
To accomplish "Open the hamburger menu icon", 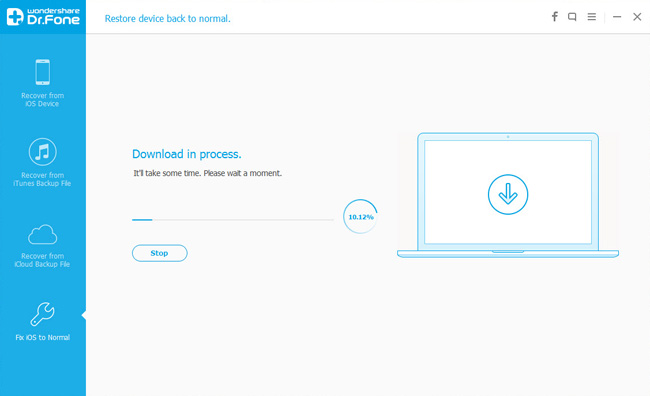I will coord(592,17).
